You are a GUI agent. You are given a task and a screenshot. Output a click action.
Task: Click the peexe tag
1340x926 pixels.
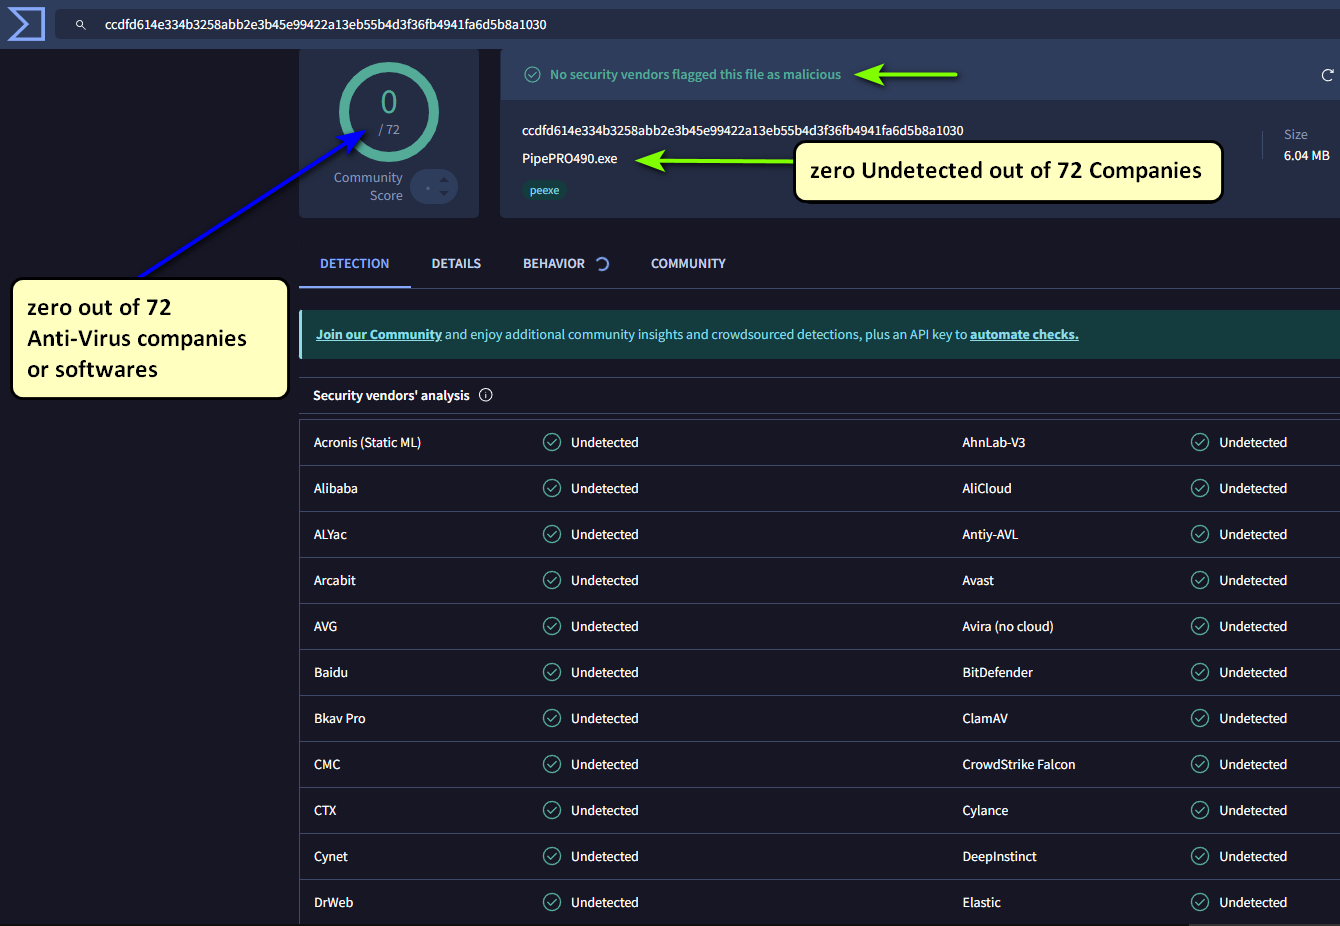click(x=544, y=190)
